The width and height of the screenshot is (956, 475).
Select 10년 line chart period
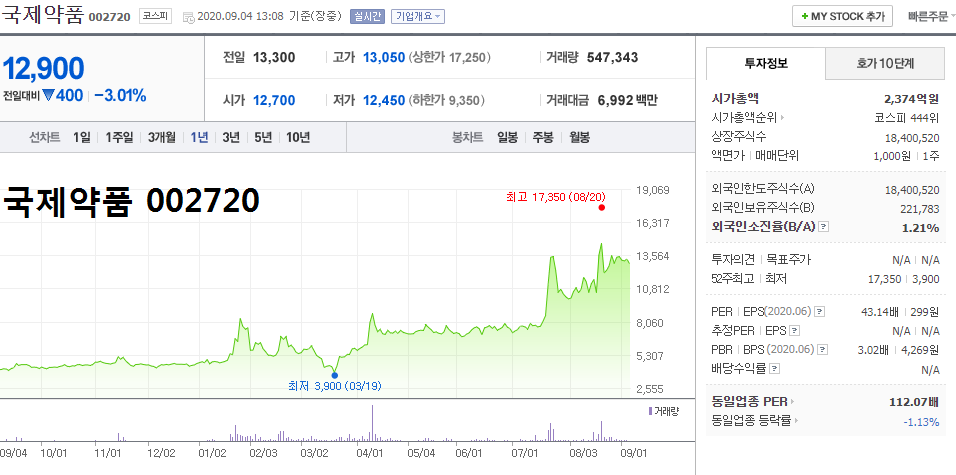click(298, 137)
